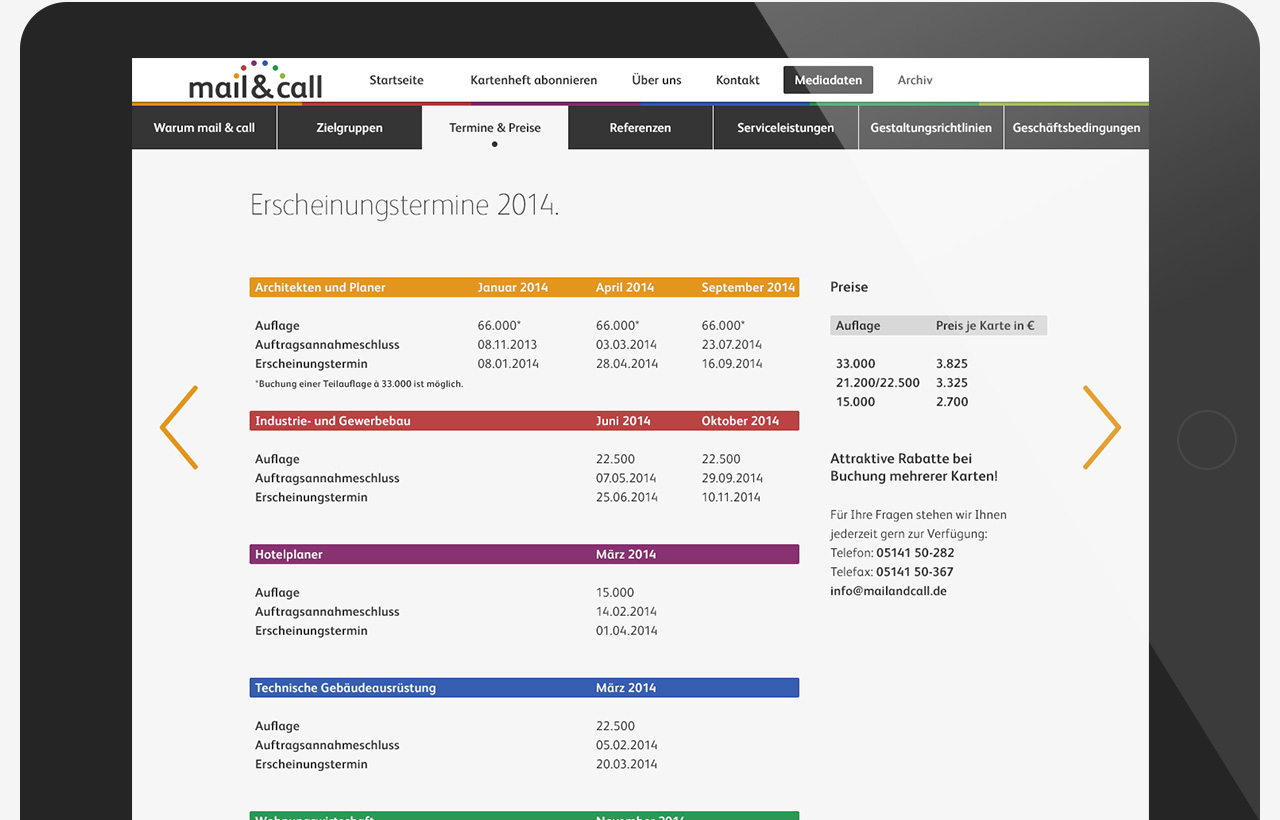Open the Serviceleistungen tab
The width and height of the screenshot is (1280, 820).
coord(786,128)
